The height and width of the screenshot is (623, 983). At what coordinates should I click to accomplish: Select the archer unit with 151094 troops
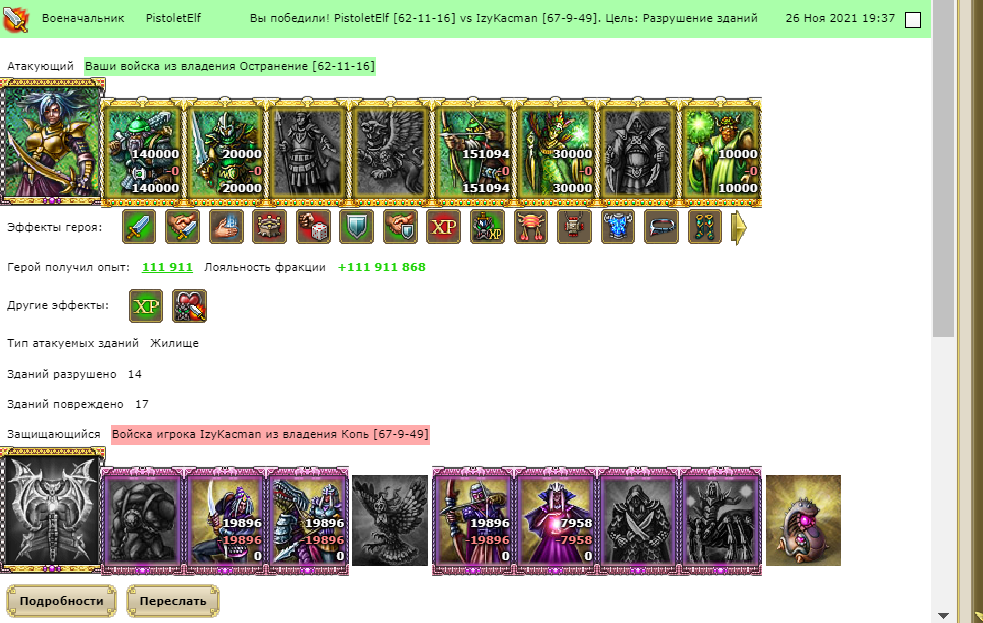click(x=473, y=152)
